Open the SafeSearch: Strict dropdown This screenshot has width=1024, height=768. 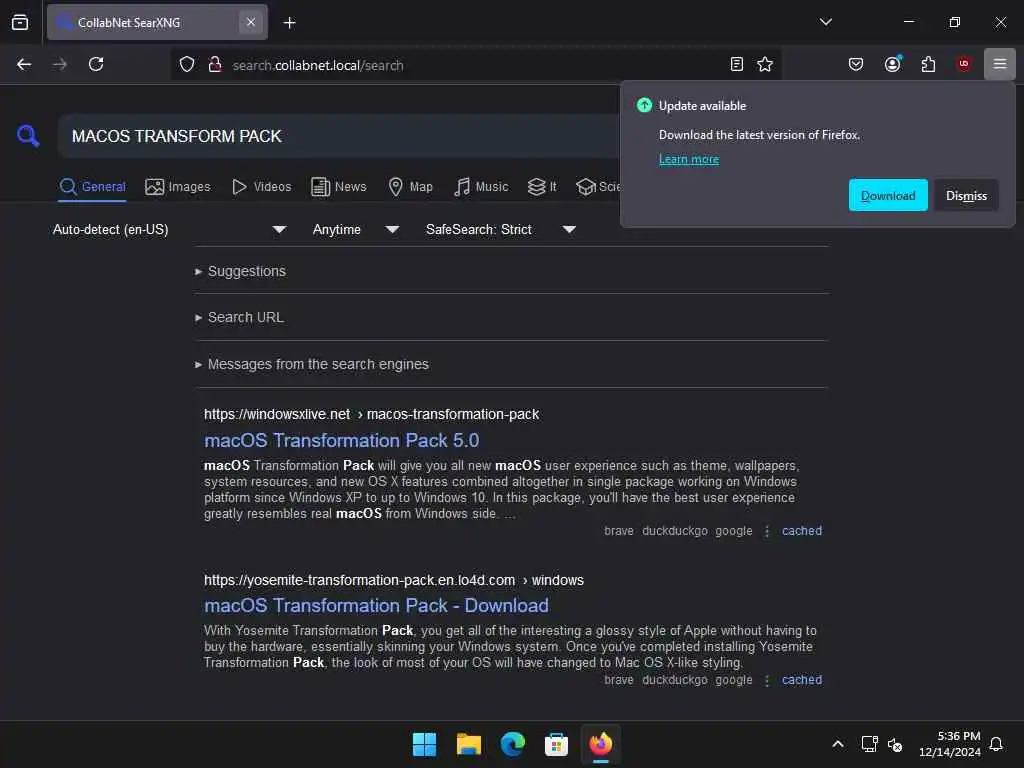click(x=500, y=229)
